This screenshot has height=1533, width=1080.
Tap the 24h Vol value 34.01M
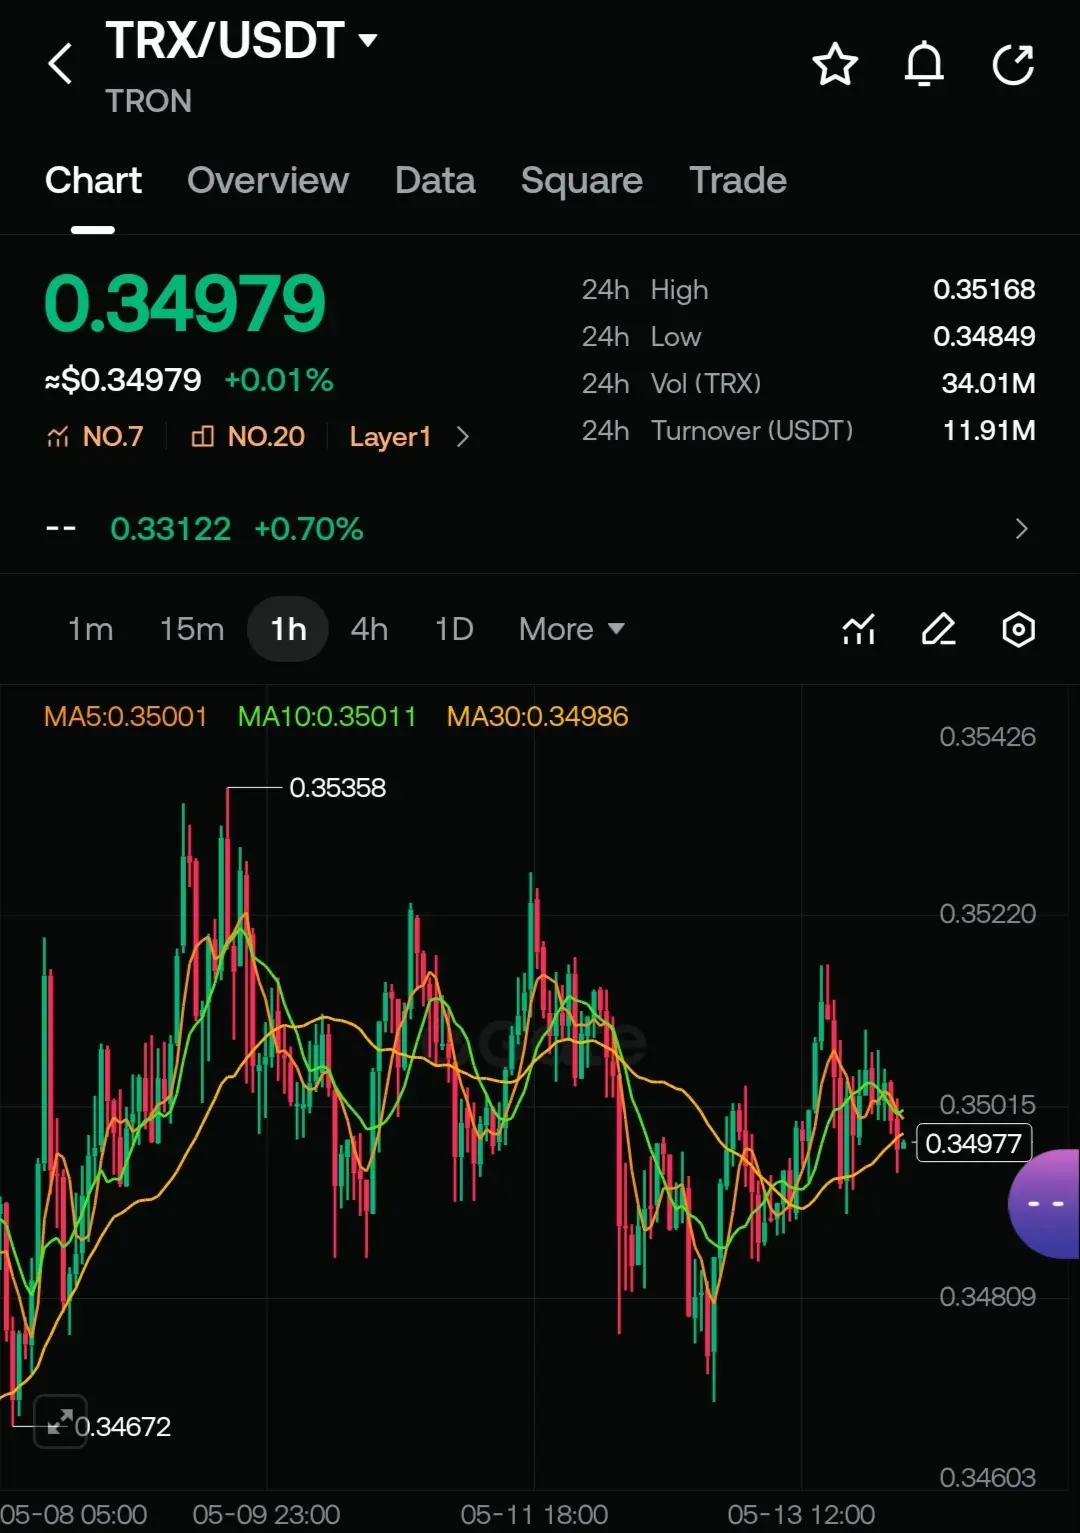coord(988,383)
